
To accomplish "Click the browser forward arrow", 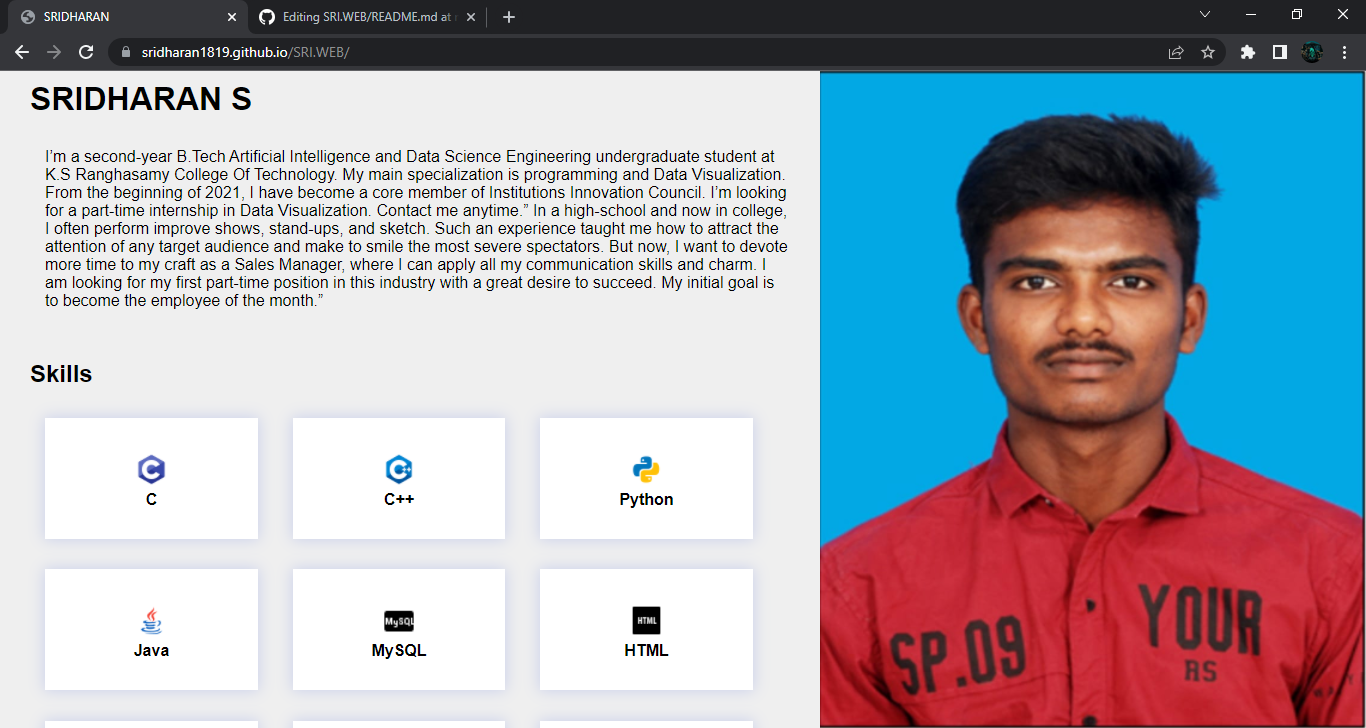I will 54,52.
